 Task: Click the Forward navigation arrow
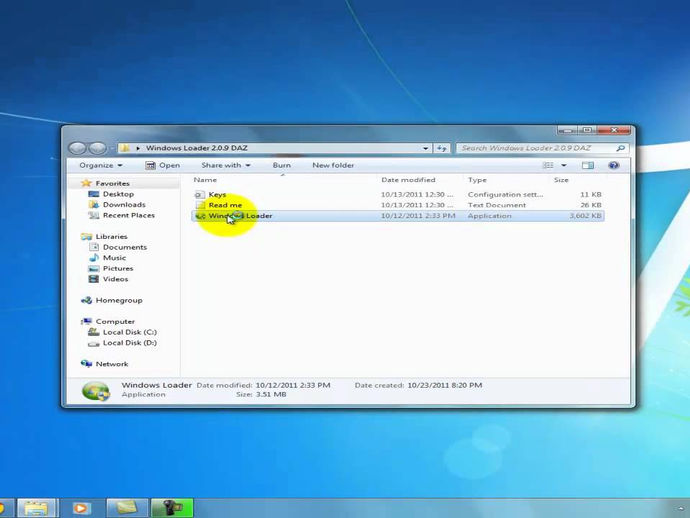point(97,148)
